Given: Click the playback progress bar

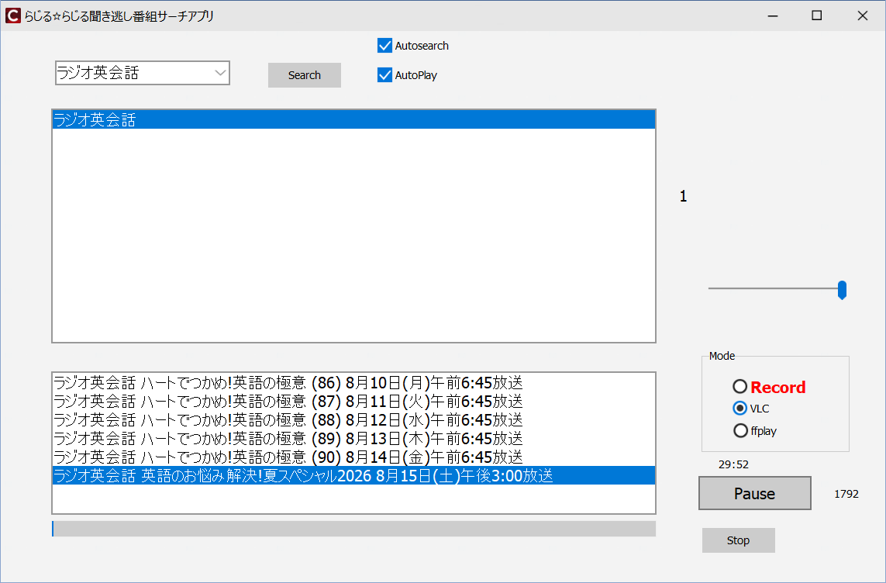Looking at the screenshot, I should tap(354, 529).
